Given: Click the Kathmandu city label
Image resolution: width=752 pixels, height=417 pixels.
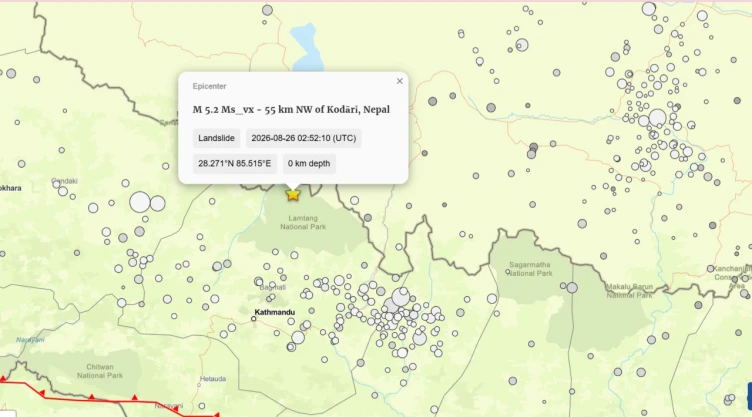Looking at the screenshot, I should tap(274, 312).
